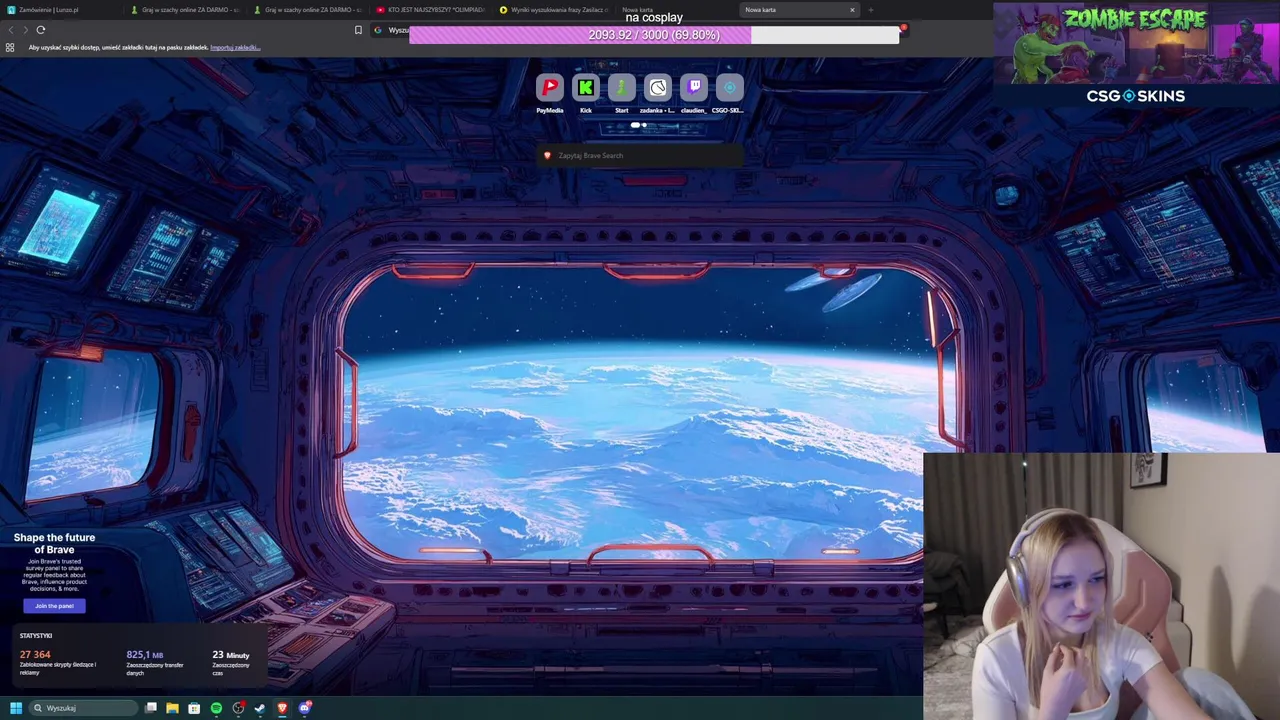Click the 825,1 MB saved data stat
The width and height of the screenshot is (1280, 720).
(144, 654)
